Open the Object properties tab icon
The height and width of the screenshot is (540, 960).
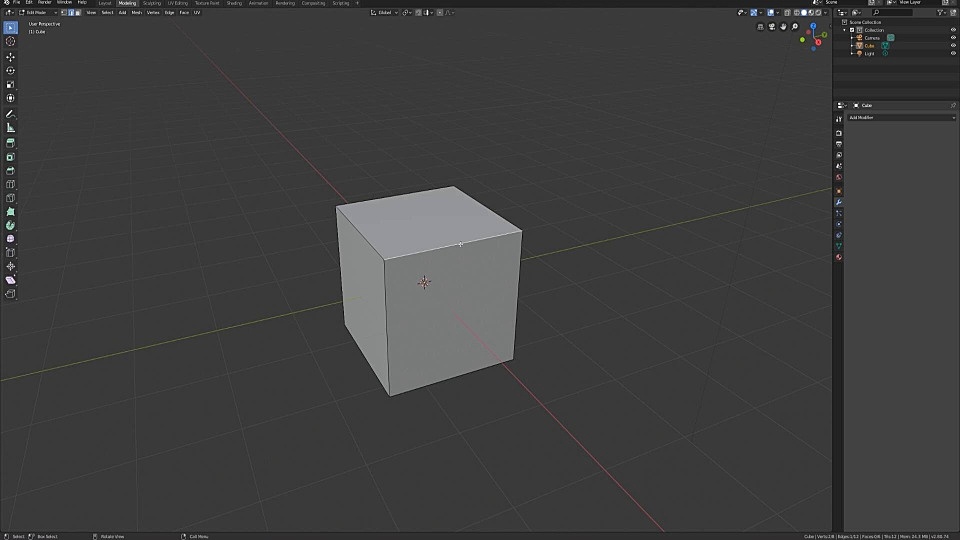[x=839, y=191]
